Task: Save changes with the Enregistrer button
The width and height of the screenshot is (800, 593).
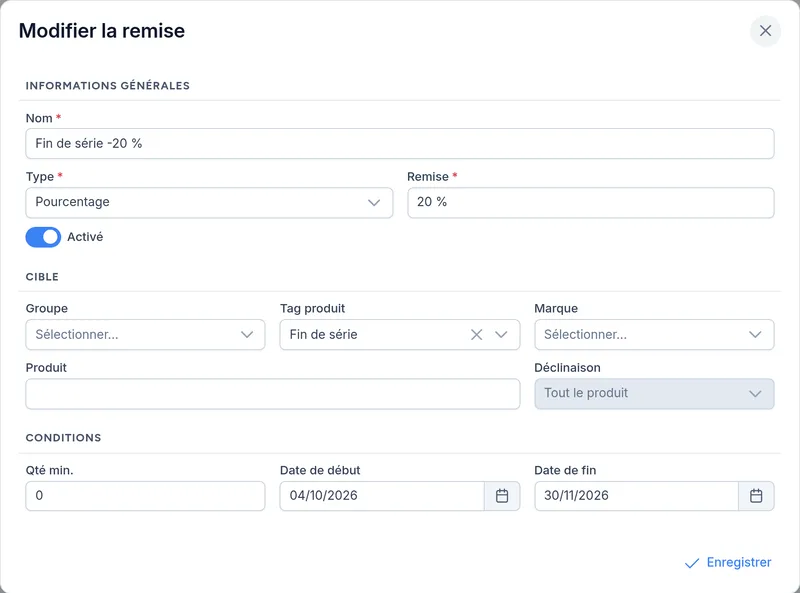Action: [728, 562]
